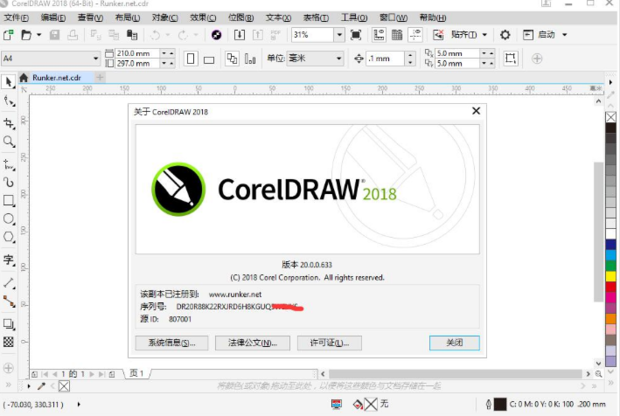Select the Shape edit tool
This screenshot has height=416, width=620.
pos(9,101)
